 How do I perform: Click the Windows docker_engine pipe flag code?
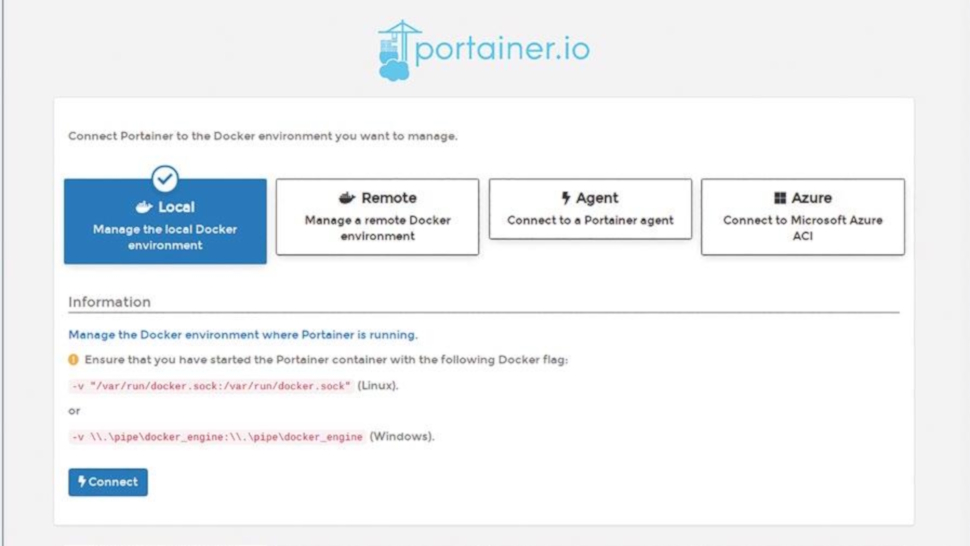point(217,437)
